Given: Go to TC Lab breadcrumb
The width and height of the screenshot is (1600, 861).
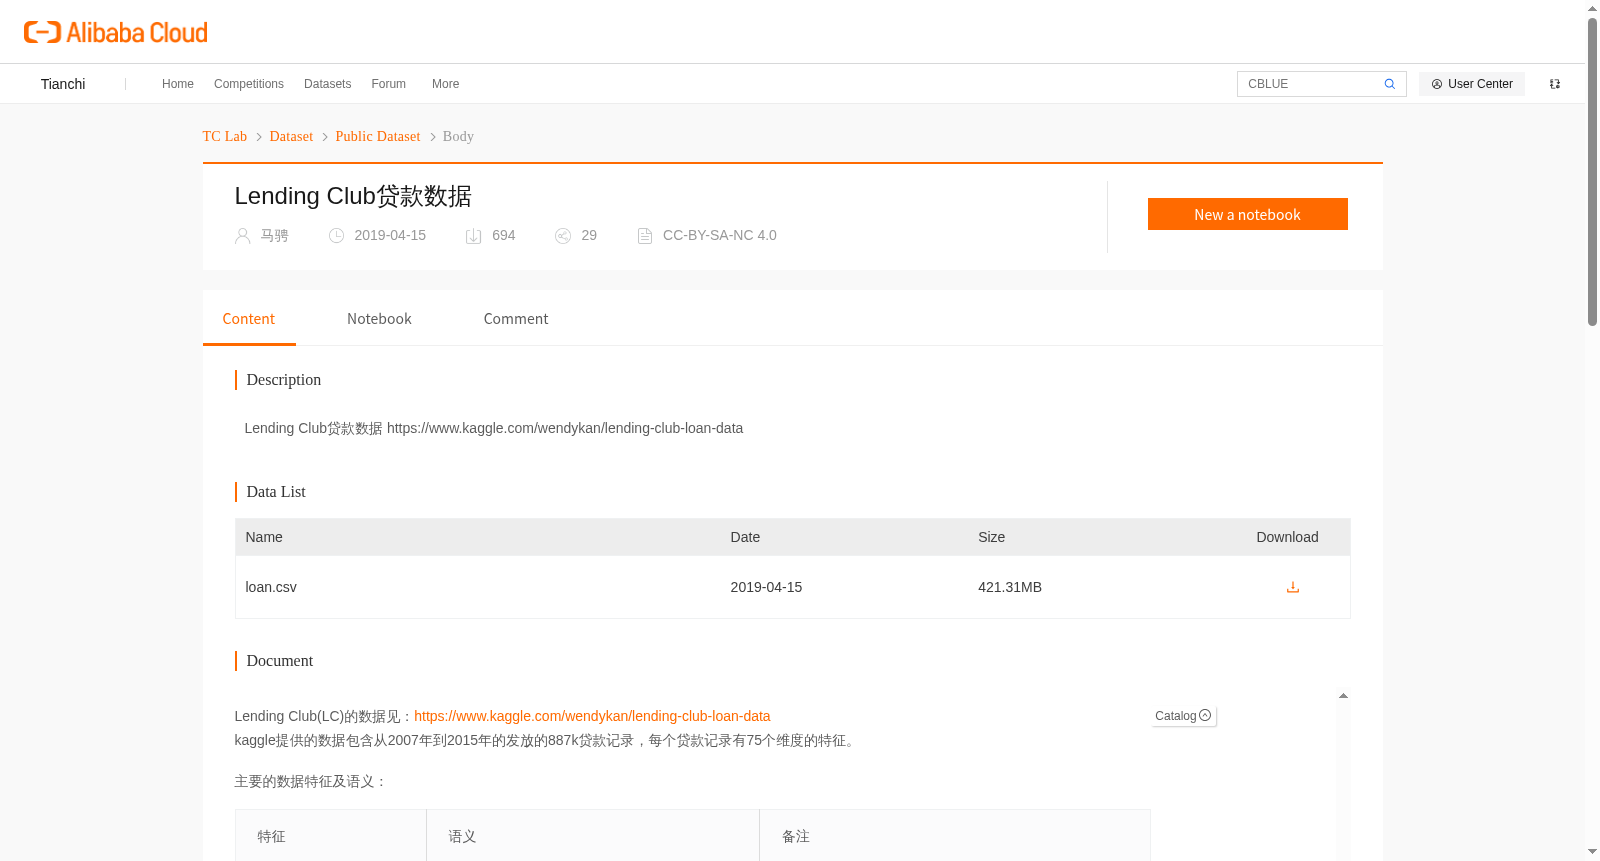Looking at the screenshot, I should [224, 136].
